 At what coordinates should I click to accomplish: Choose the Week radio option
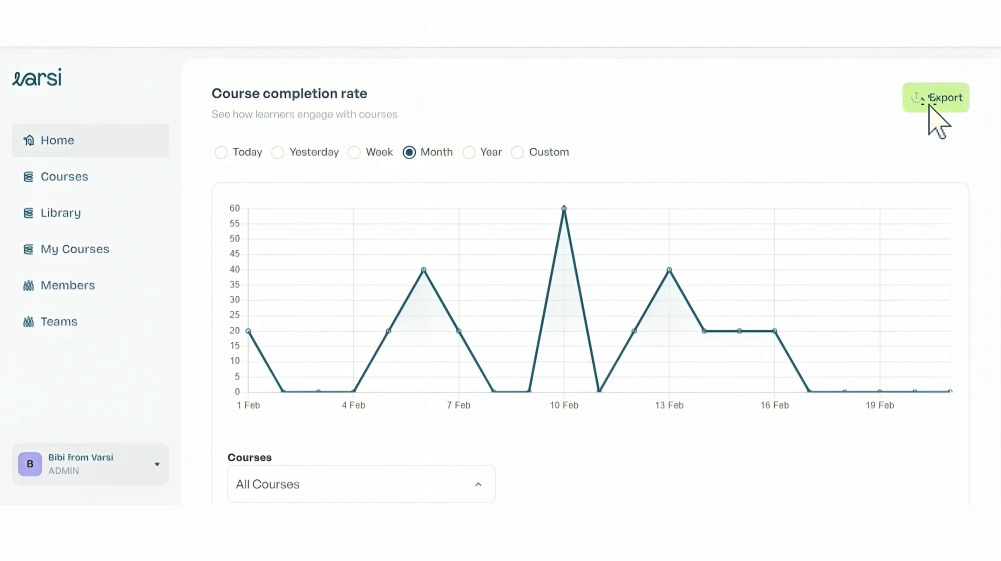[354, 153]
